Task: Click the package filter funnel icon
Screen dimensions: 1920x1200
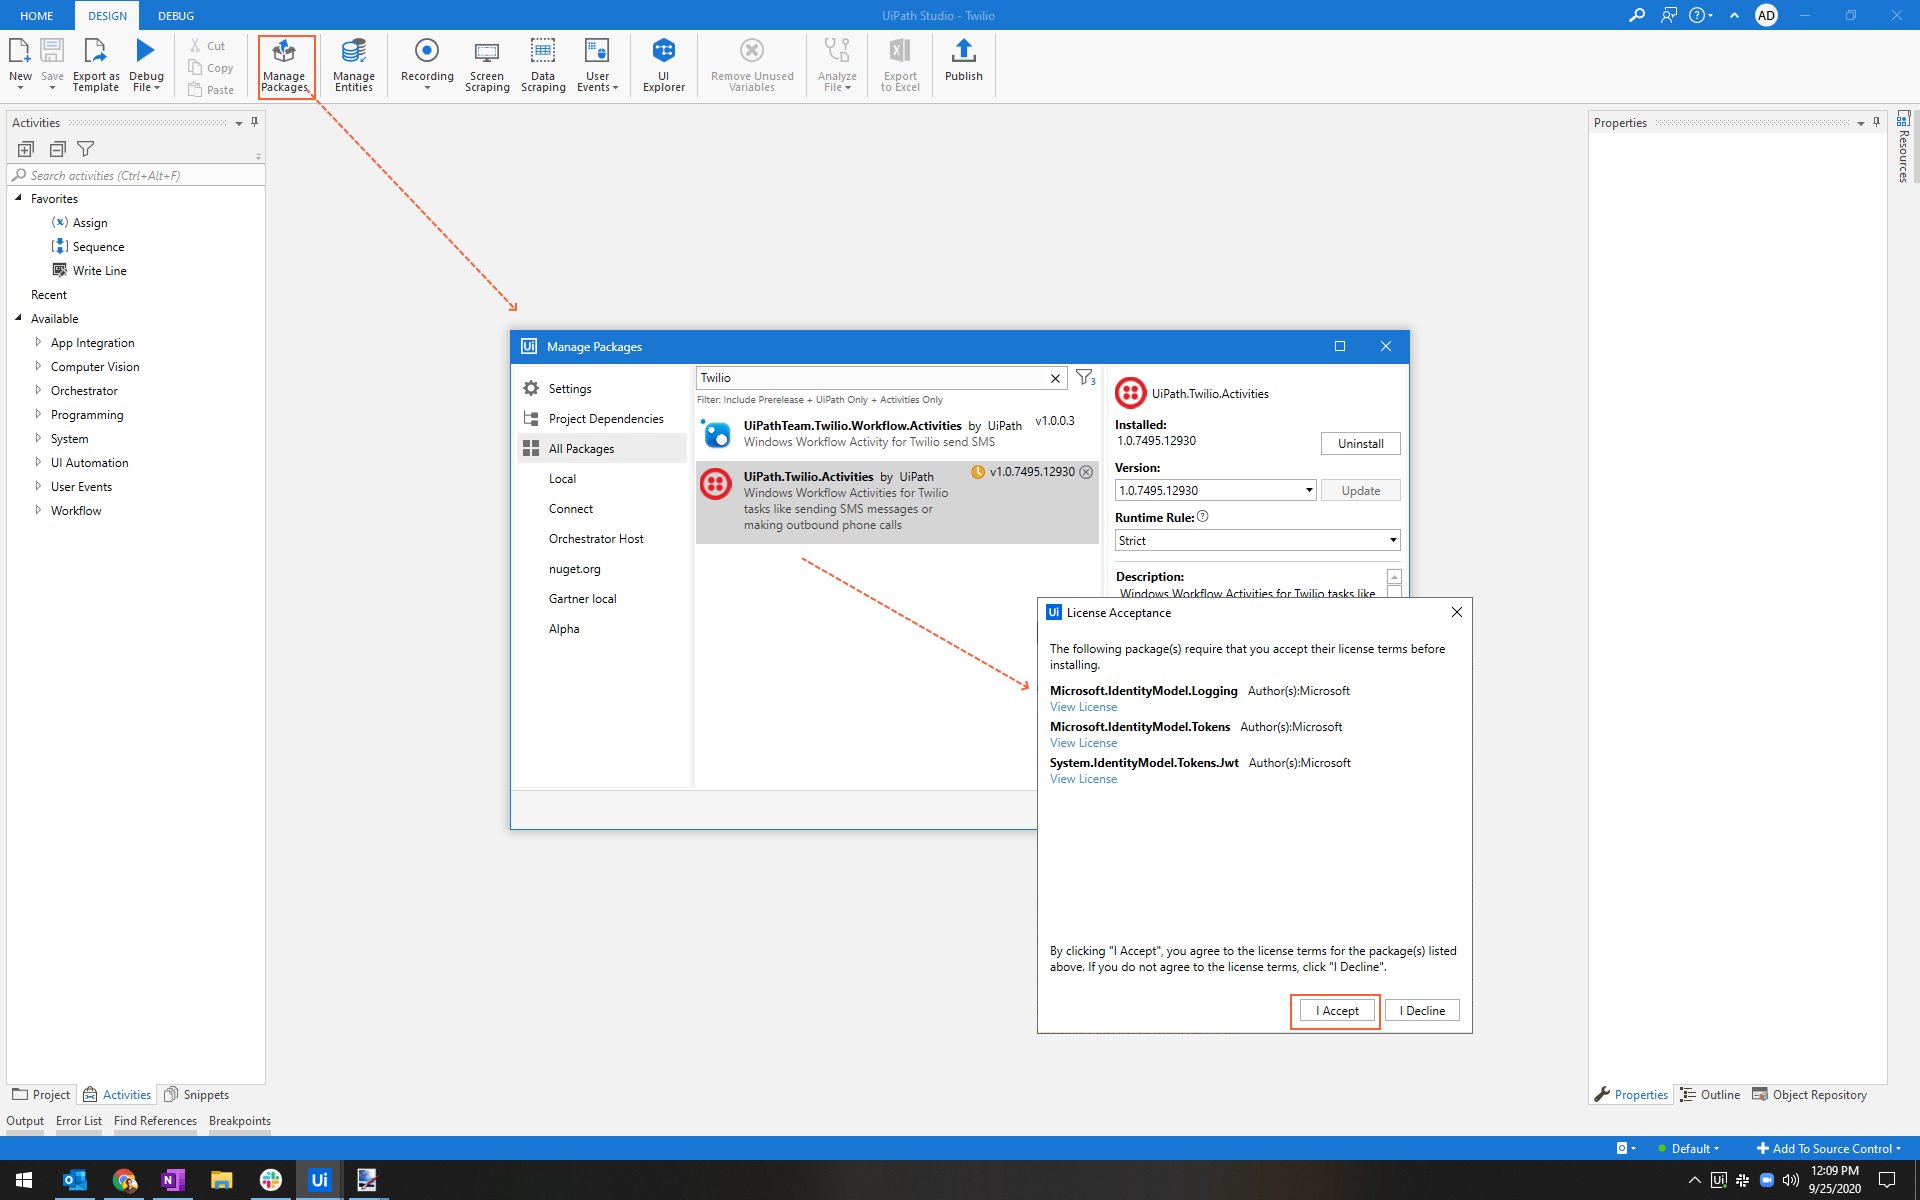Action: pos(1084,377)
